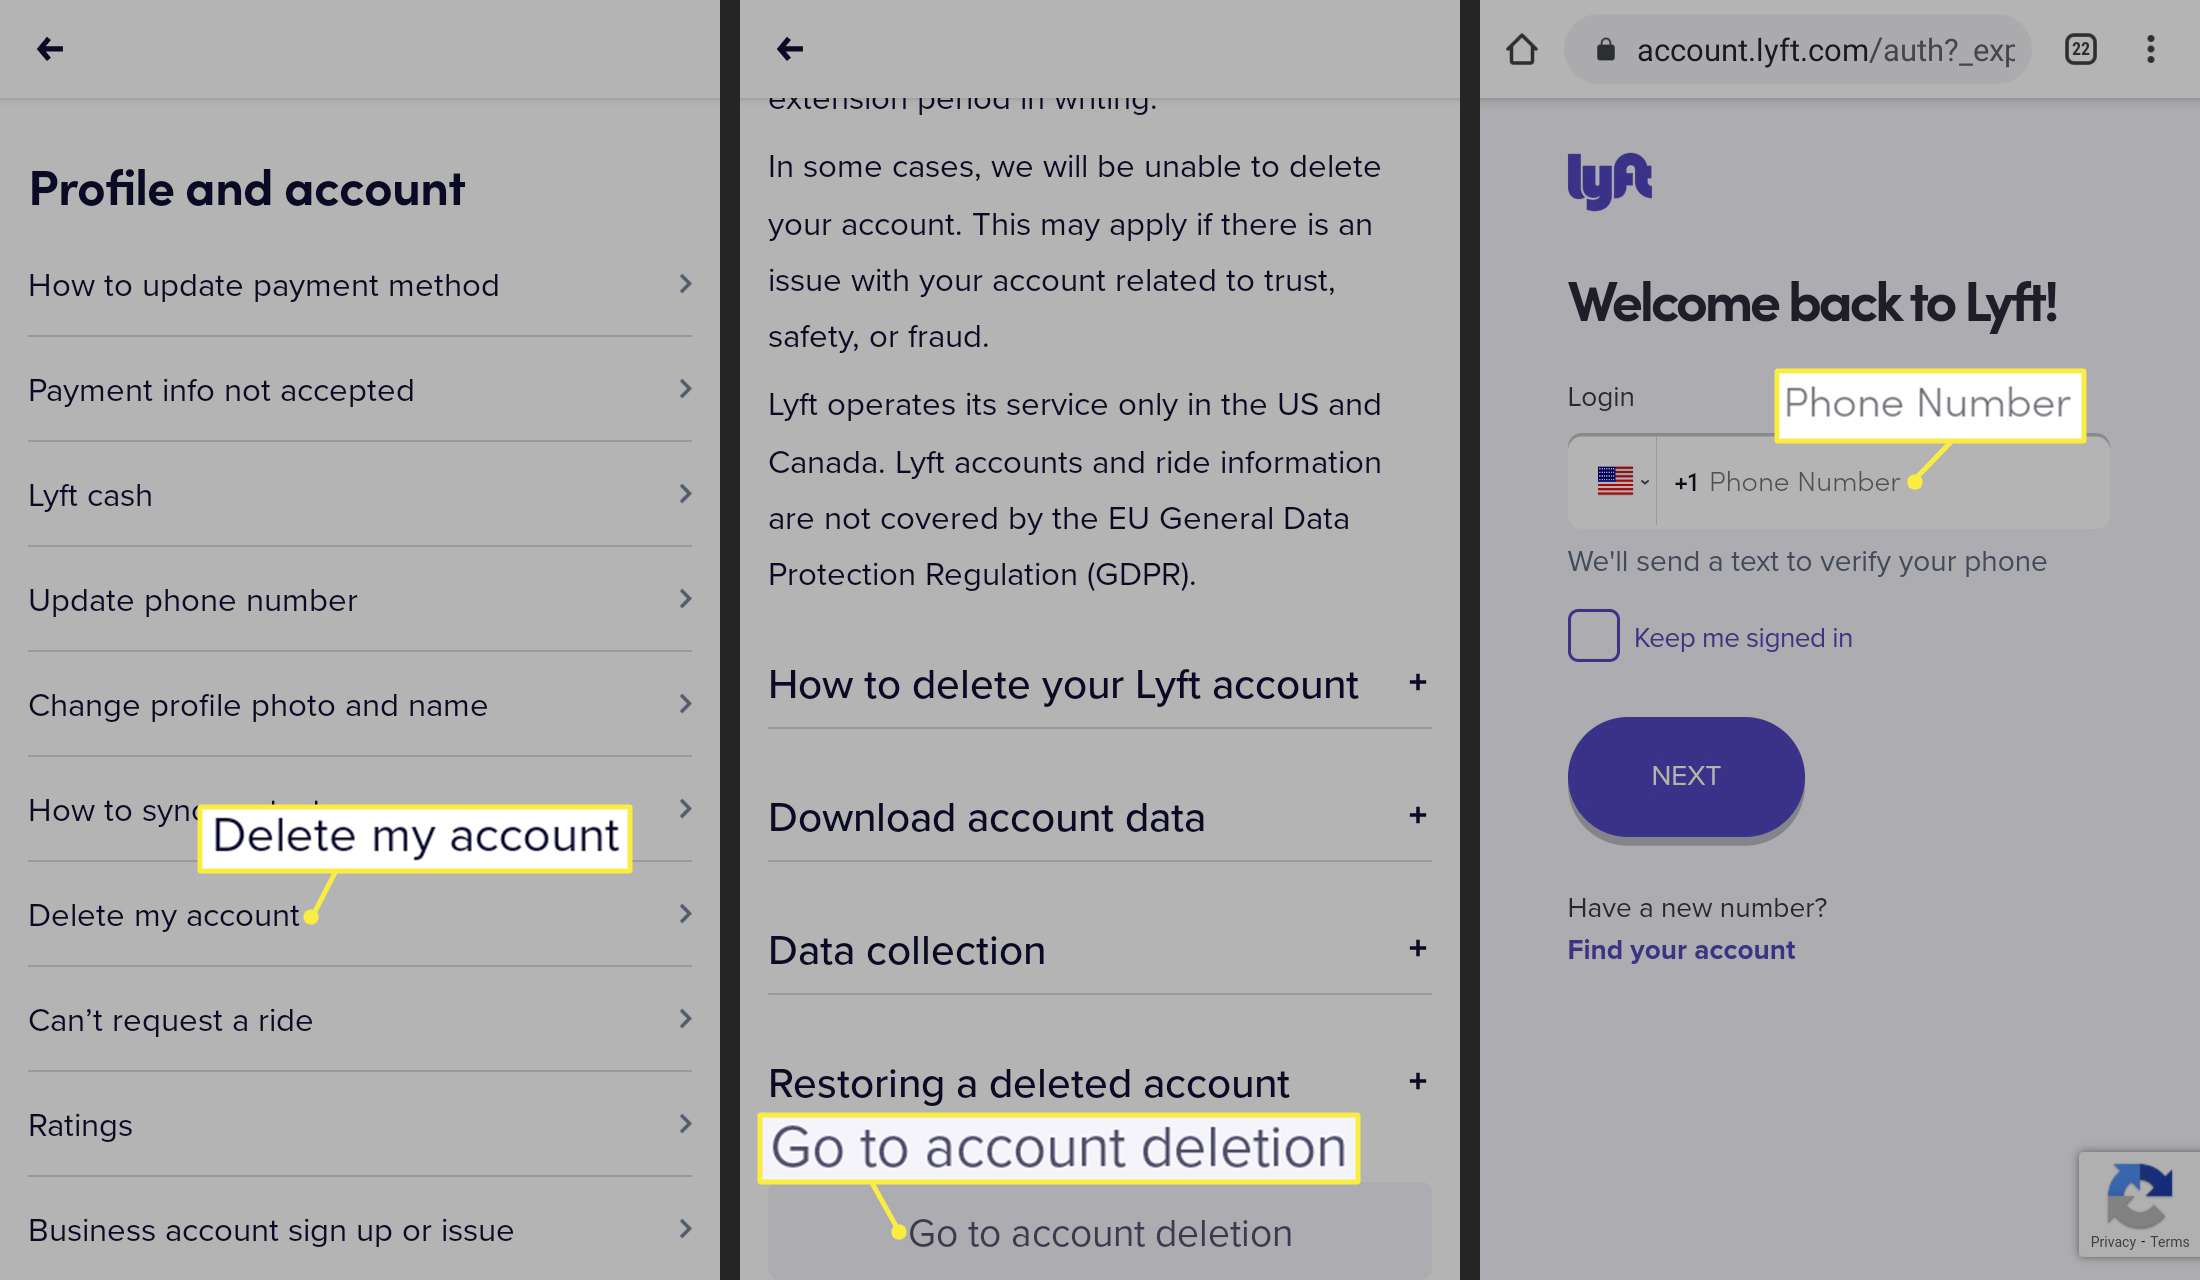This screenshot has width=2200, height=1280.
Task: Expand the Download account data section
Action: (1415, 817)
